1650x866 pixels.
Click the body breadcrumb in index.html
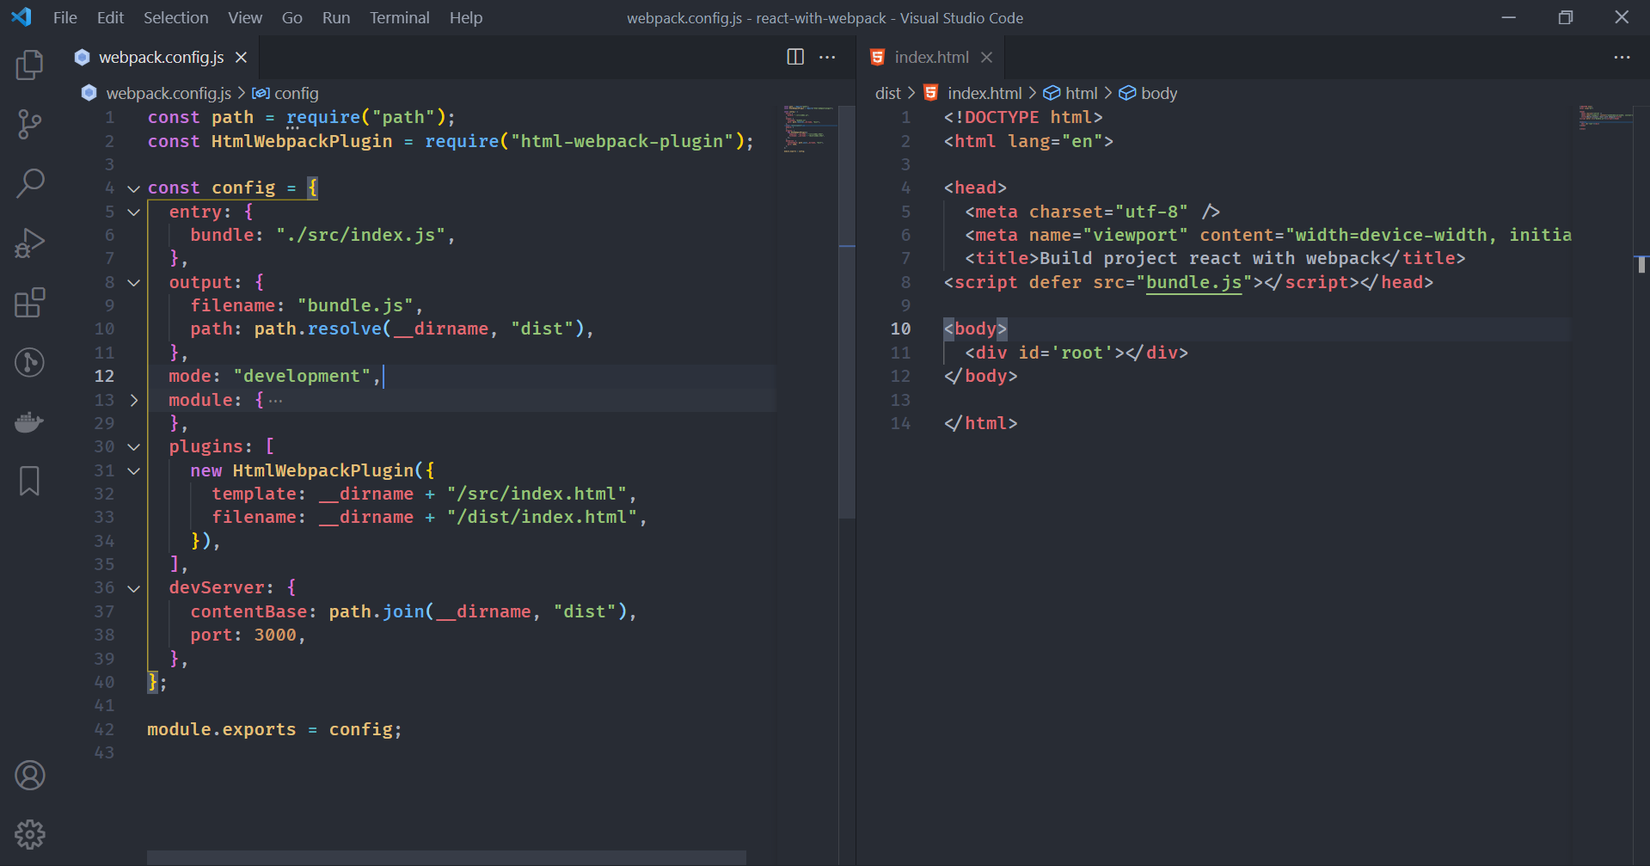(x=1158, y=93)
